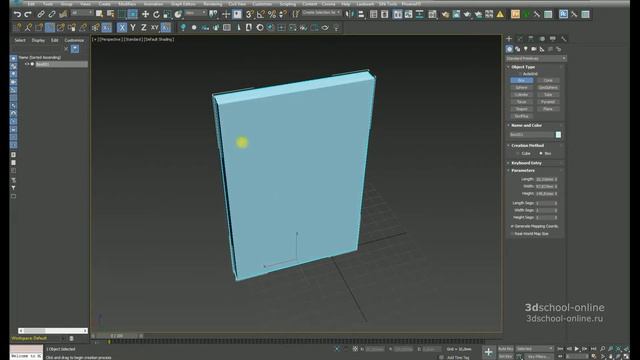Screen dimensions: 640x360
Task: Open the Select menu in Scene Explorer
Action: [20, 40]
